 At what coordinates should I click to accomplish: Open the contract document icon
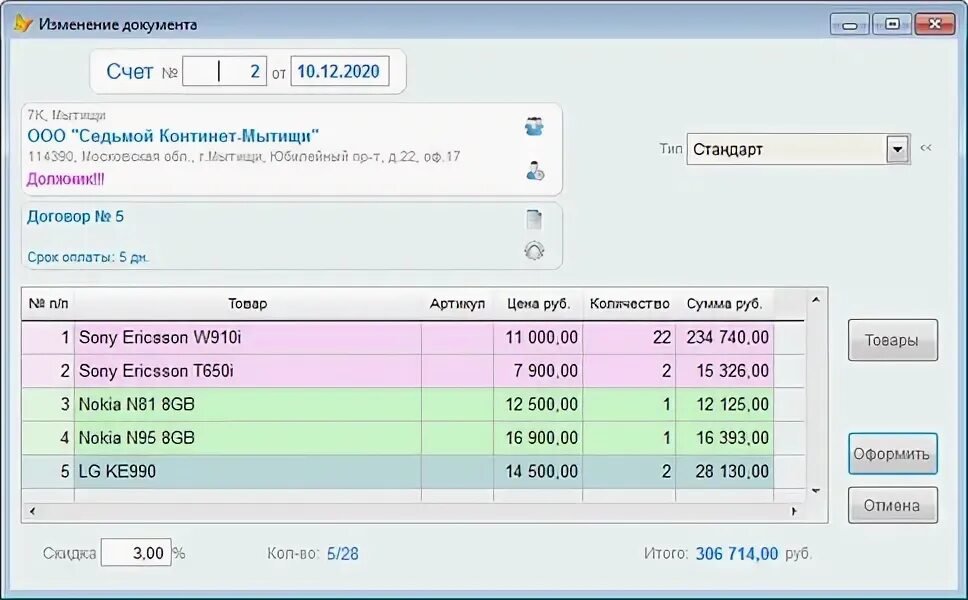coord(534,220)
